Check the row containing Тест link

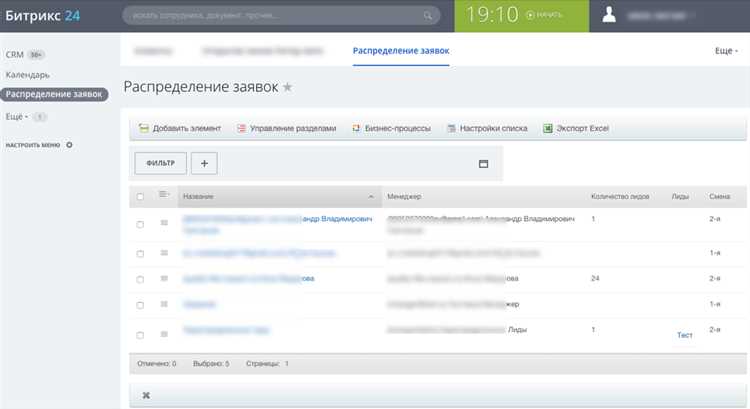click(x=140, y=335)
